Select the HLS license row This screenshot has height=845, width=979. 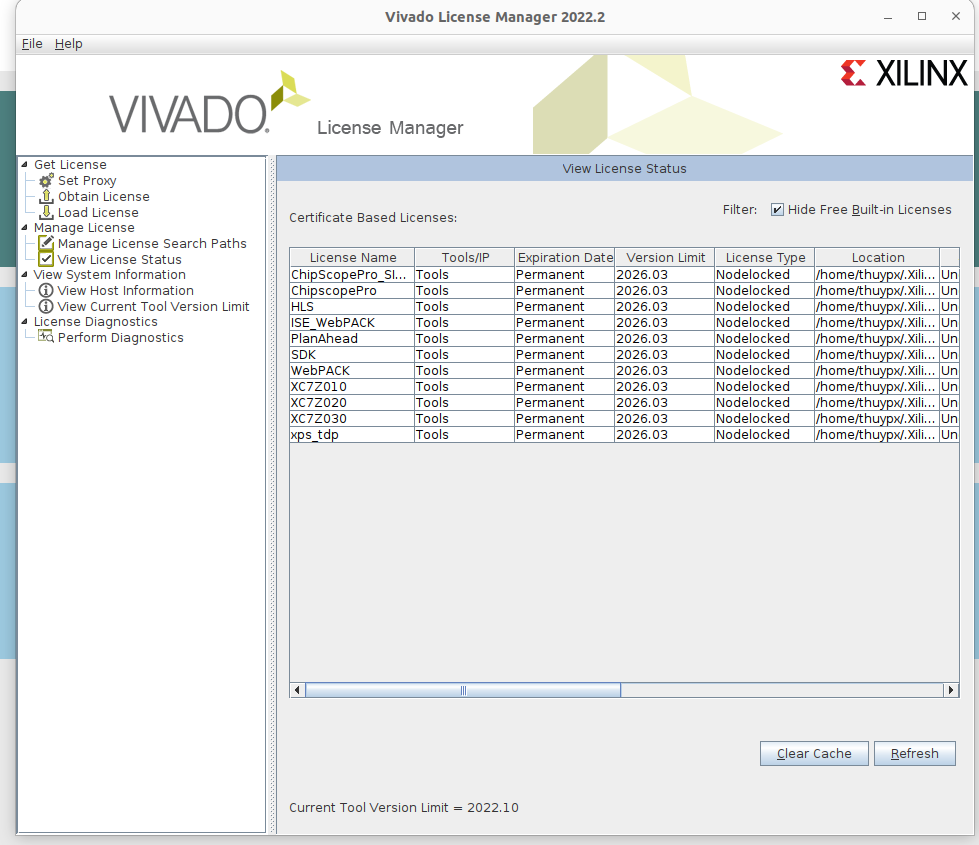tap(624, 307)
